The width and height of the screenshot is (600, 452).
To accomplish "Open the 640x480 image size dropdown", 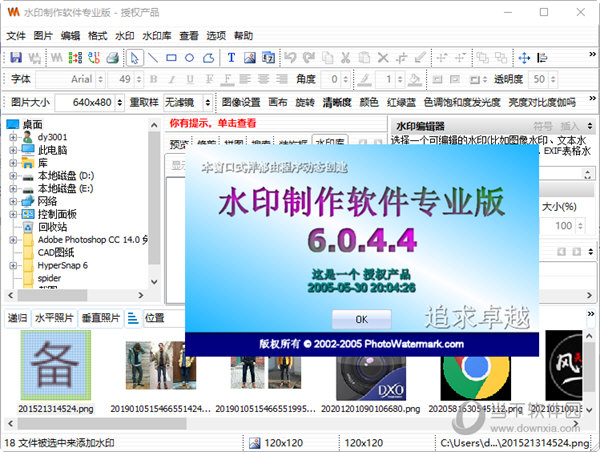I will (x=120, y=103).
